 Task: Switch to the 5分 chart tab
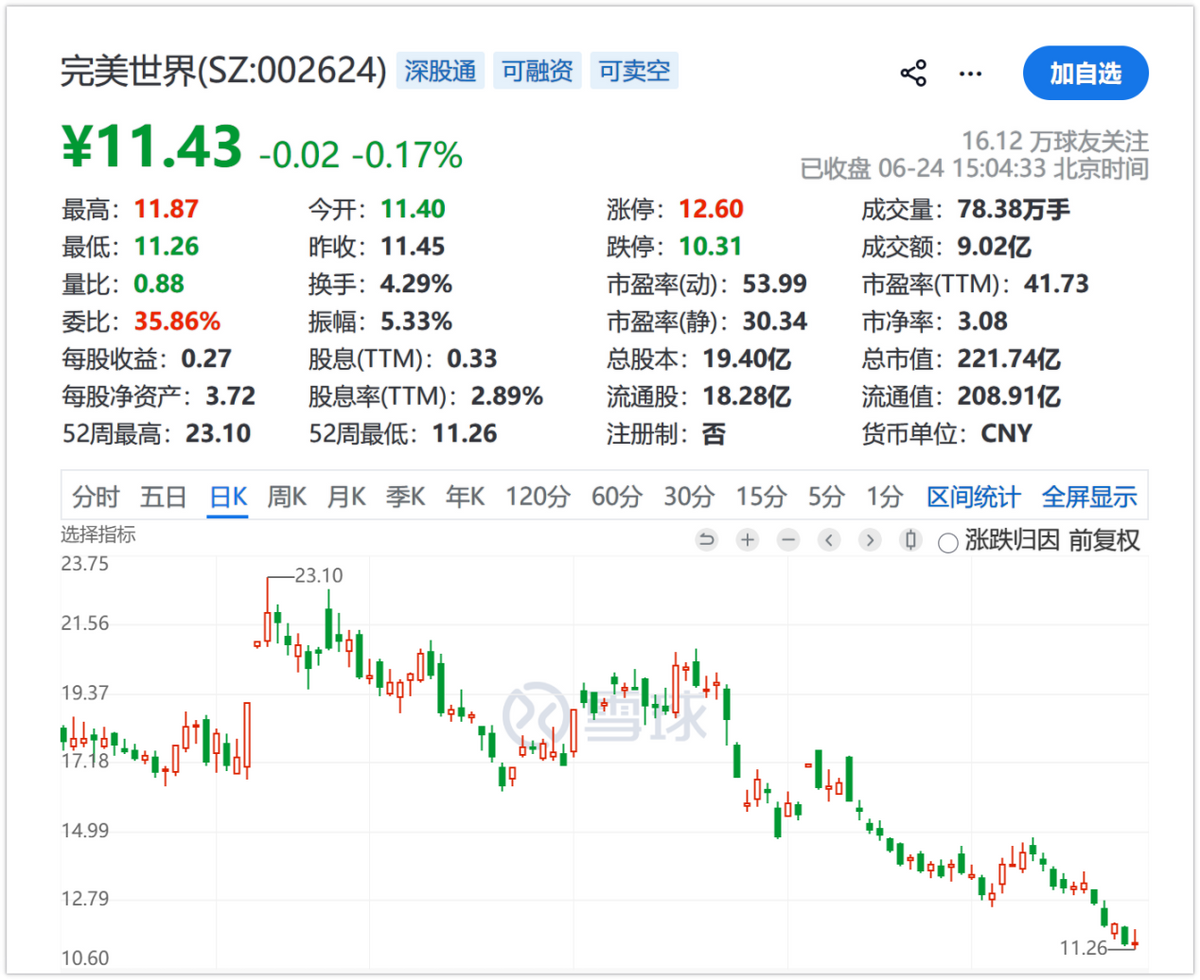[826, 496]
